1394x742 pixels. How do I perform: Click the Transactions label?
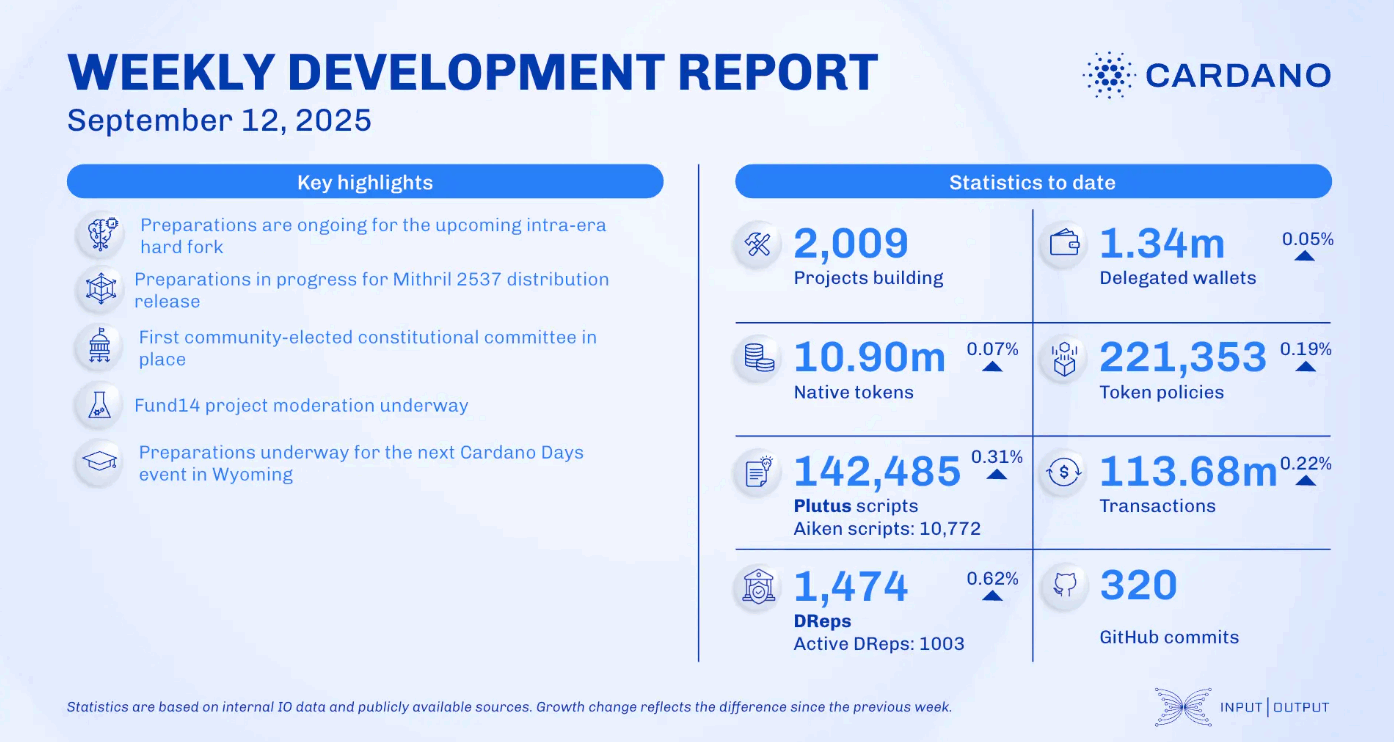pyautogui.click(x=1158, y=506)
